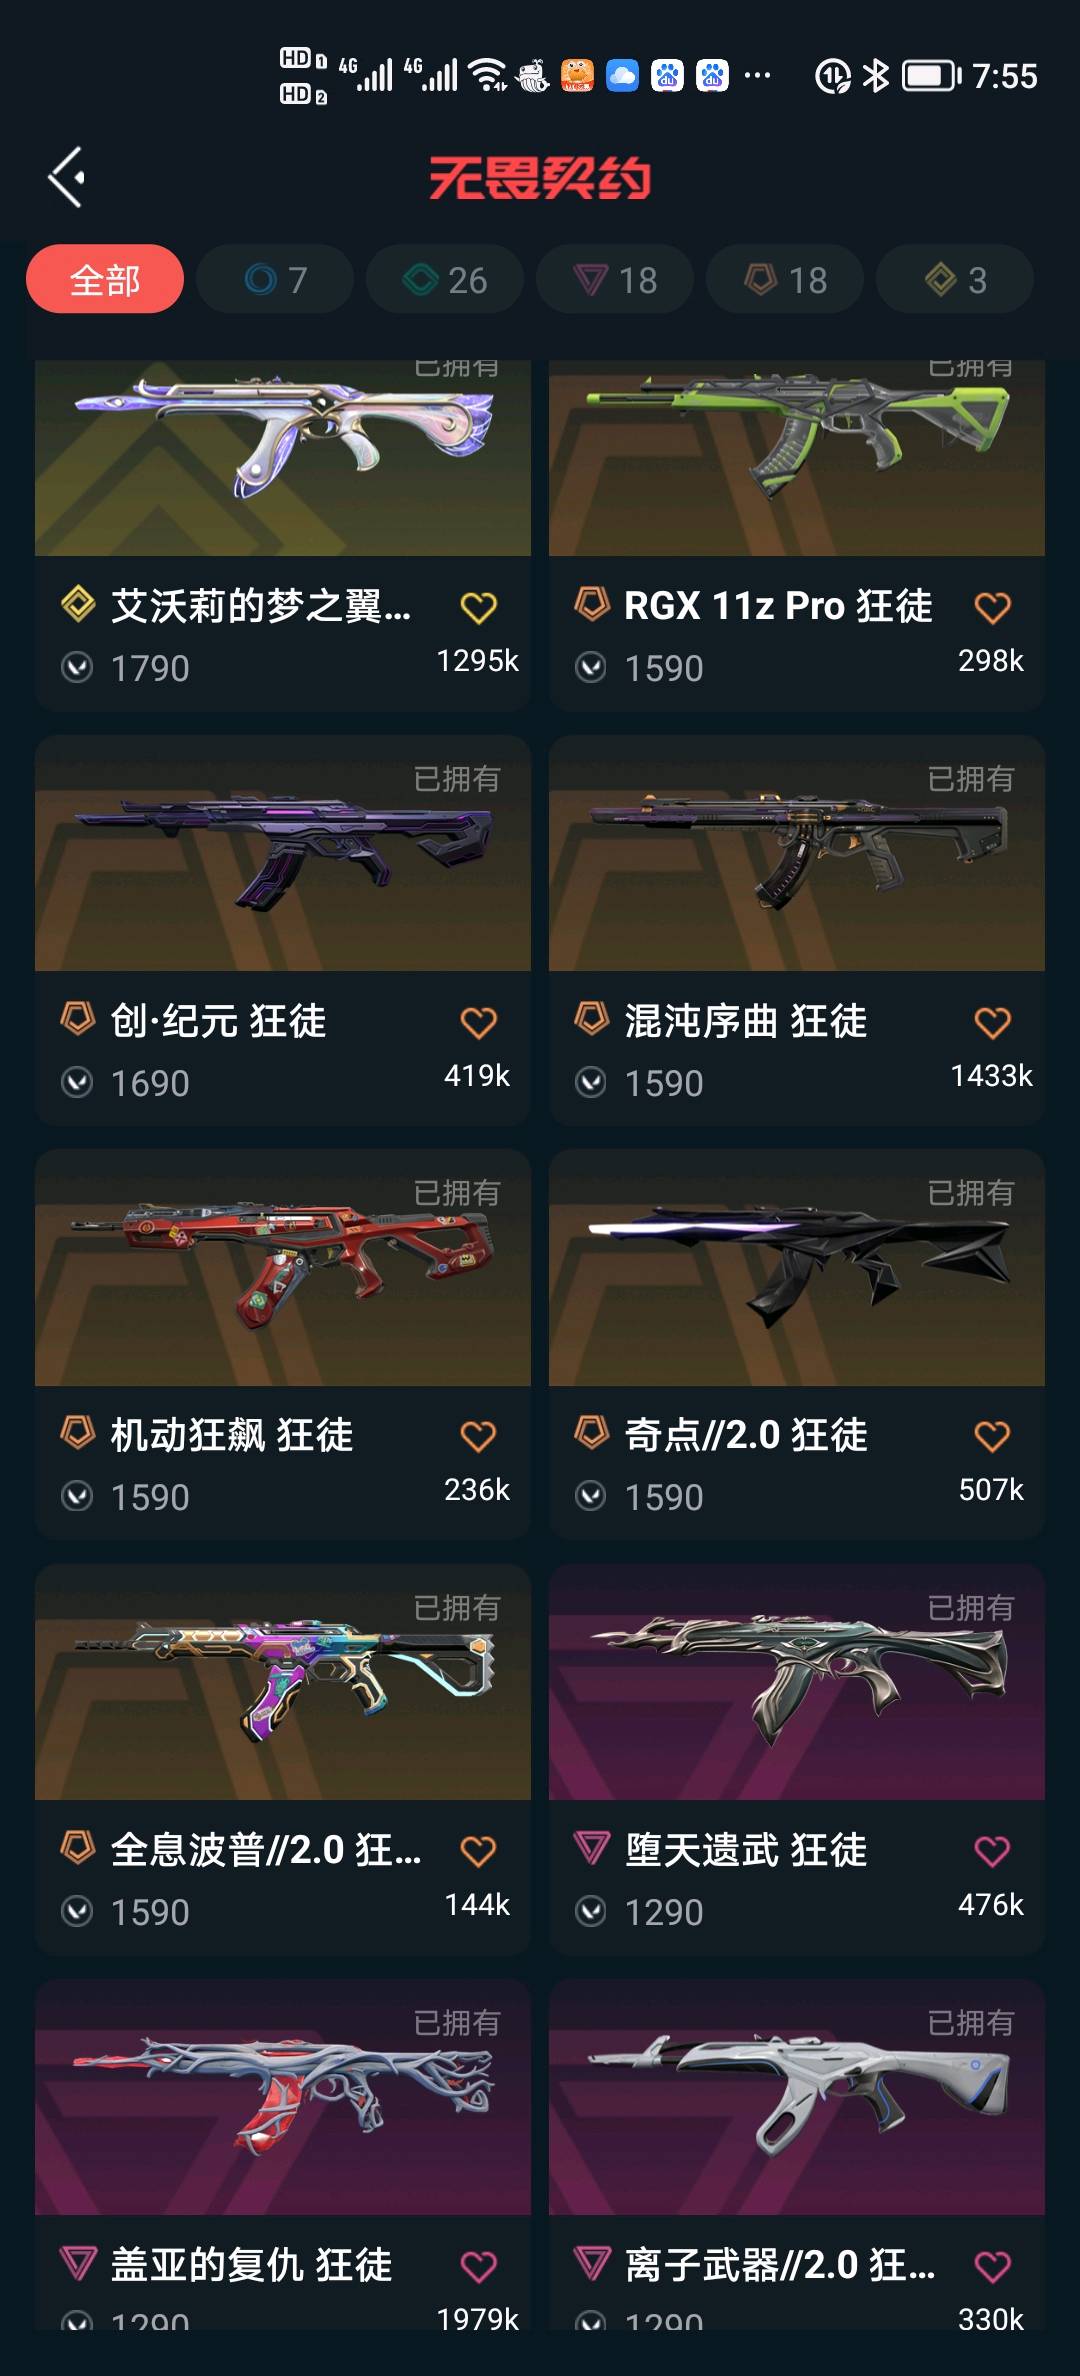Tap heart icon for 艾沃莉的梦之翼 skin
Image resolution: width=1080 pixels, height=2376 pixels.
point(478,607)
